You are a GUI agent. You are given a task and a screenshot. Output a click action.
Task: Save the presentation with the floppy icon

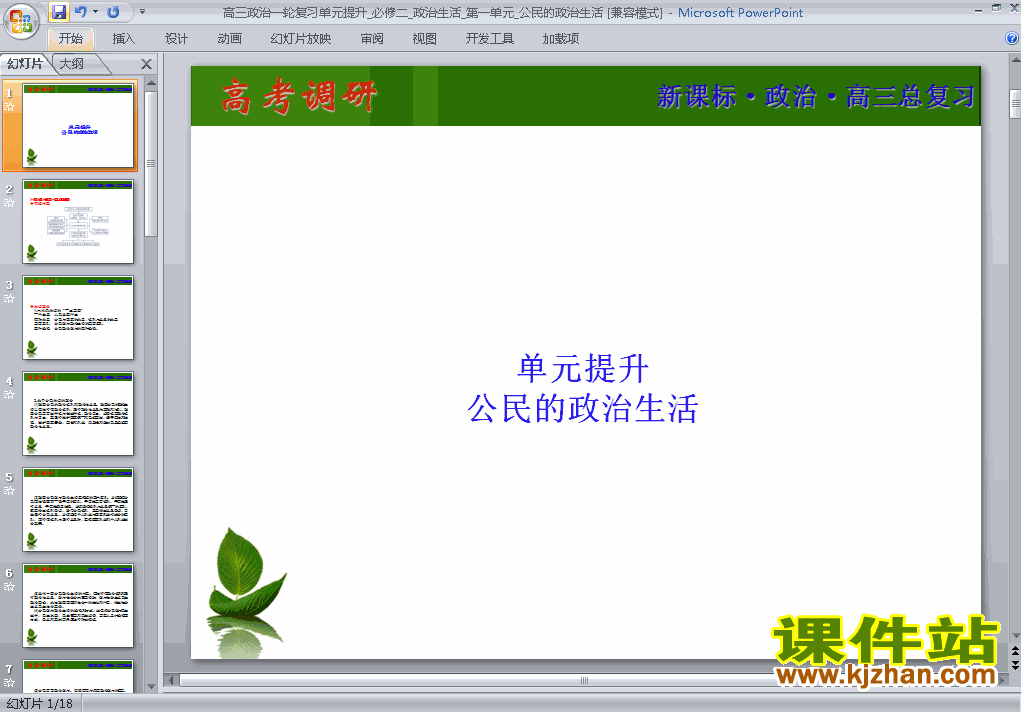tap(59, 12)
